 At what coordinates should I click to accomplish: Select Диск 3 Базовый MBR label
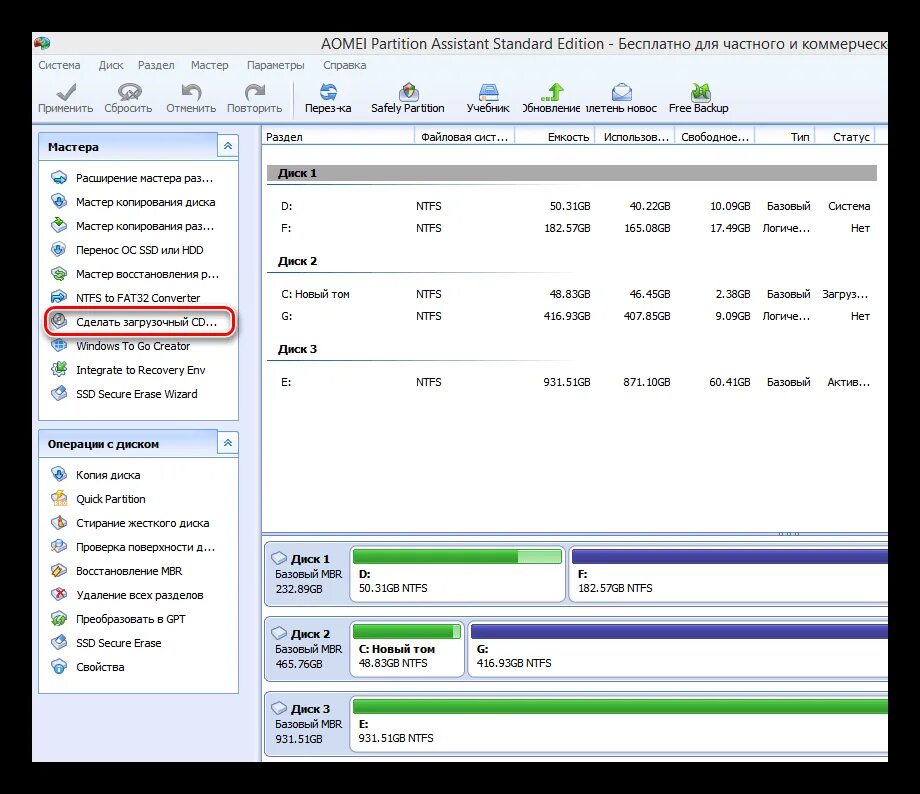pos(308,724)
